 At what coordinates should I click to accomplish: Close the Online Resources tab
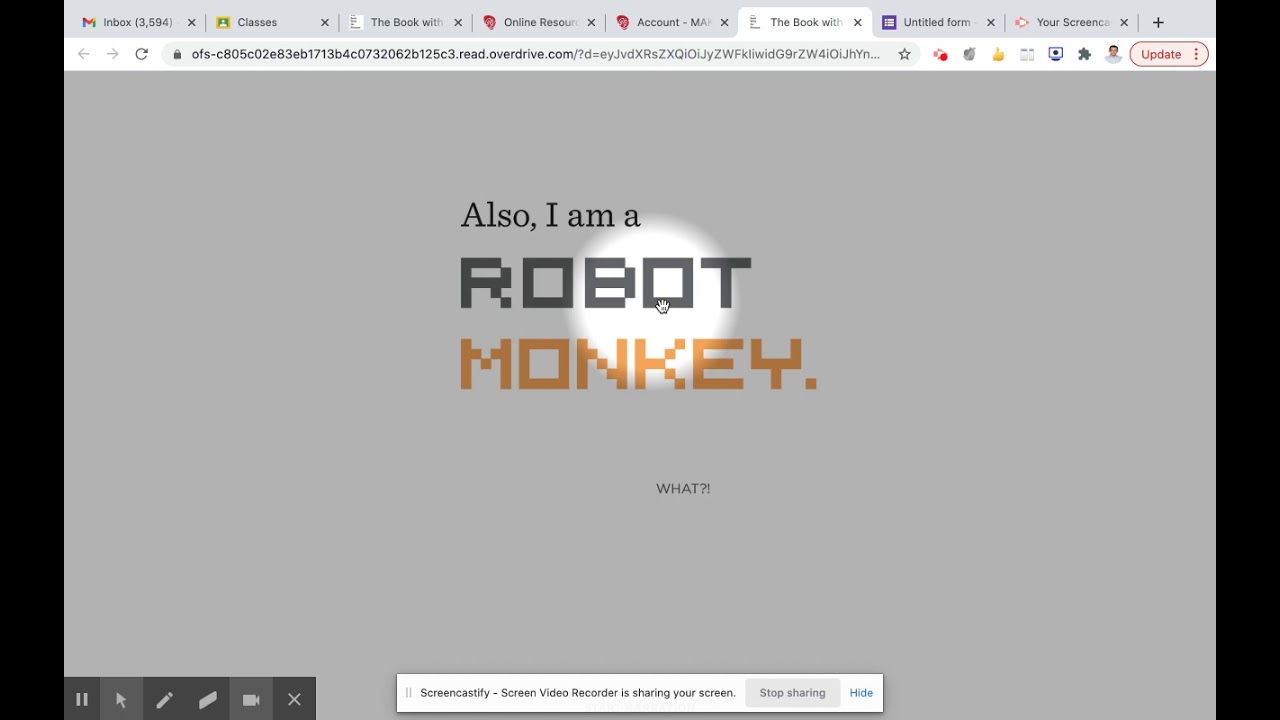[x=591, y=22]
